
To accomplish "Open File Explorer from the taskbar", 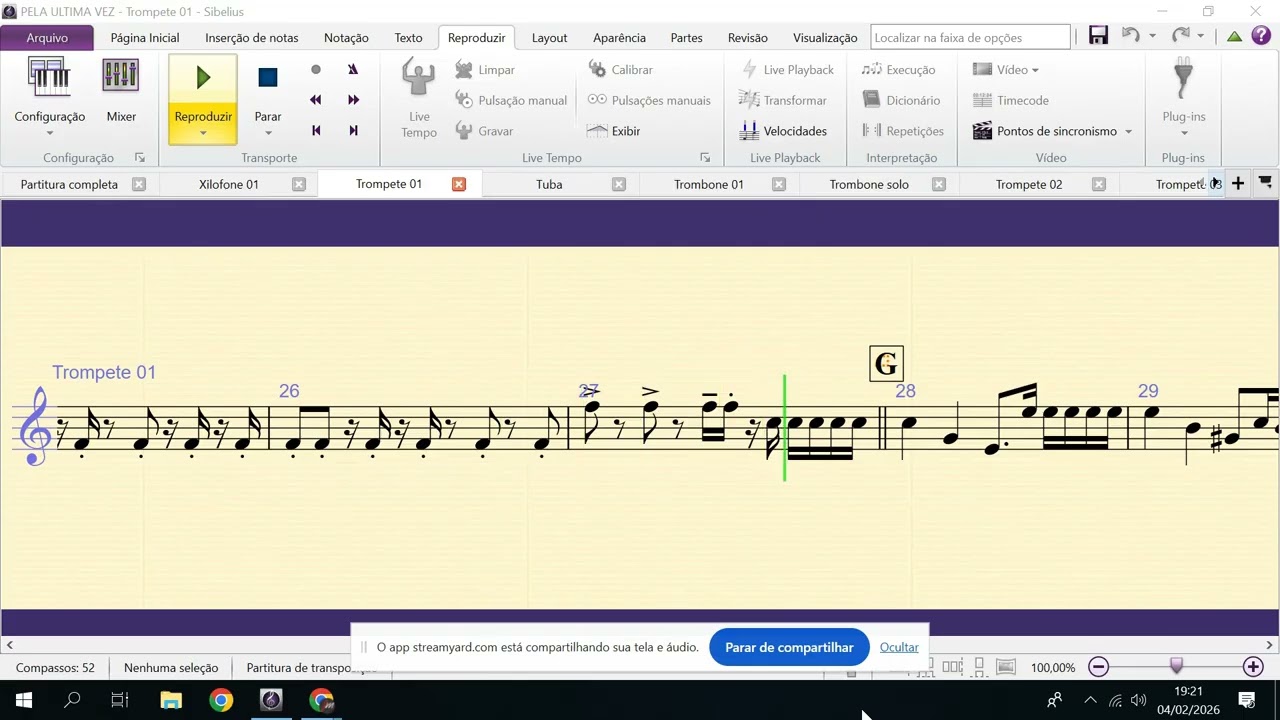I will (x=171, y=700).
